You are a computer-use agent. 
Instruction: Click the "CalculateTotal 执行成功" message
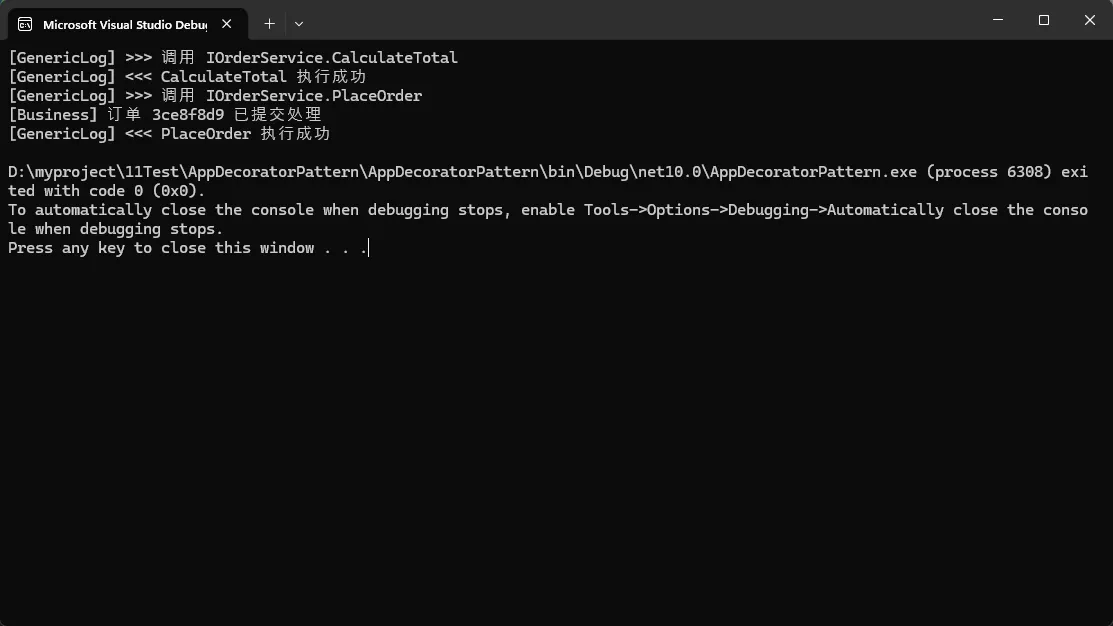pyautogui.click(x=263, y=77)
